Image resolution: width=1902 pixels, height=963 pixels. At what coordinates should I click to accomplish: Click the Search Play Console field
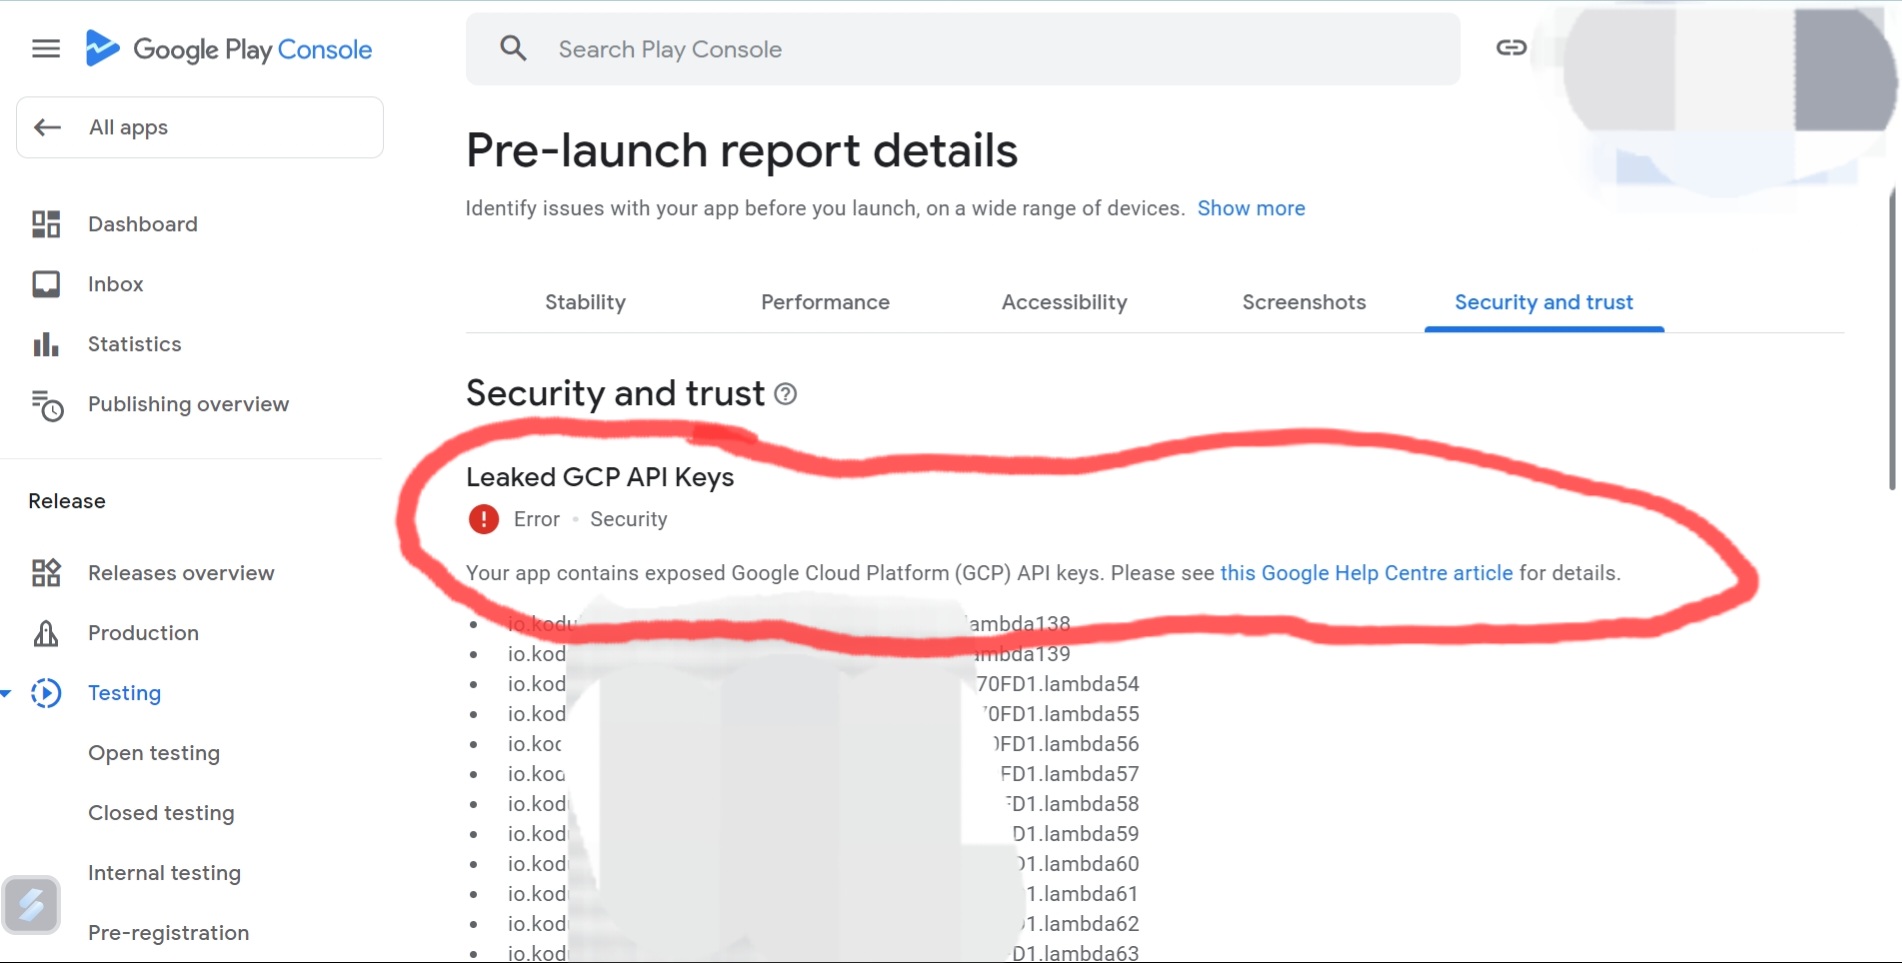point(962,49)
